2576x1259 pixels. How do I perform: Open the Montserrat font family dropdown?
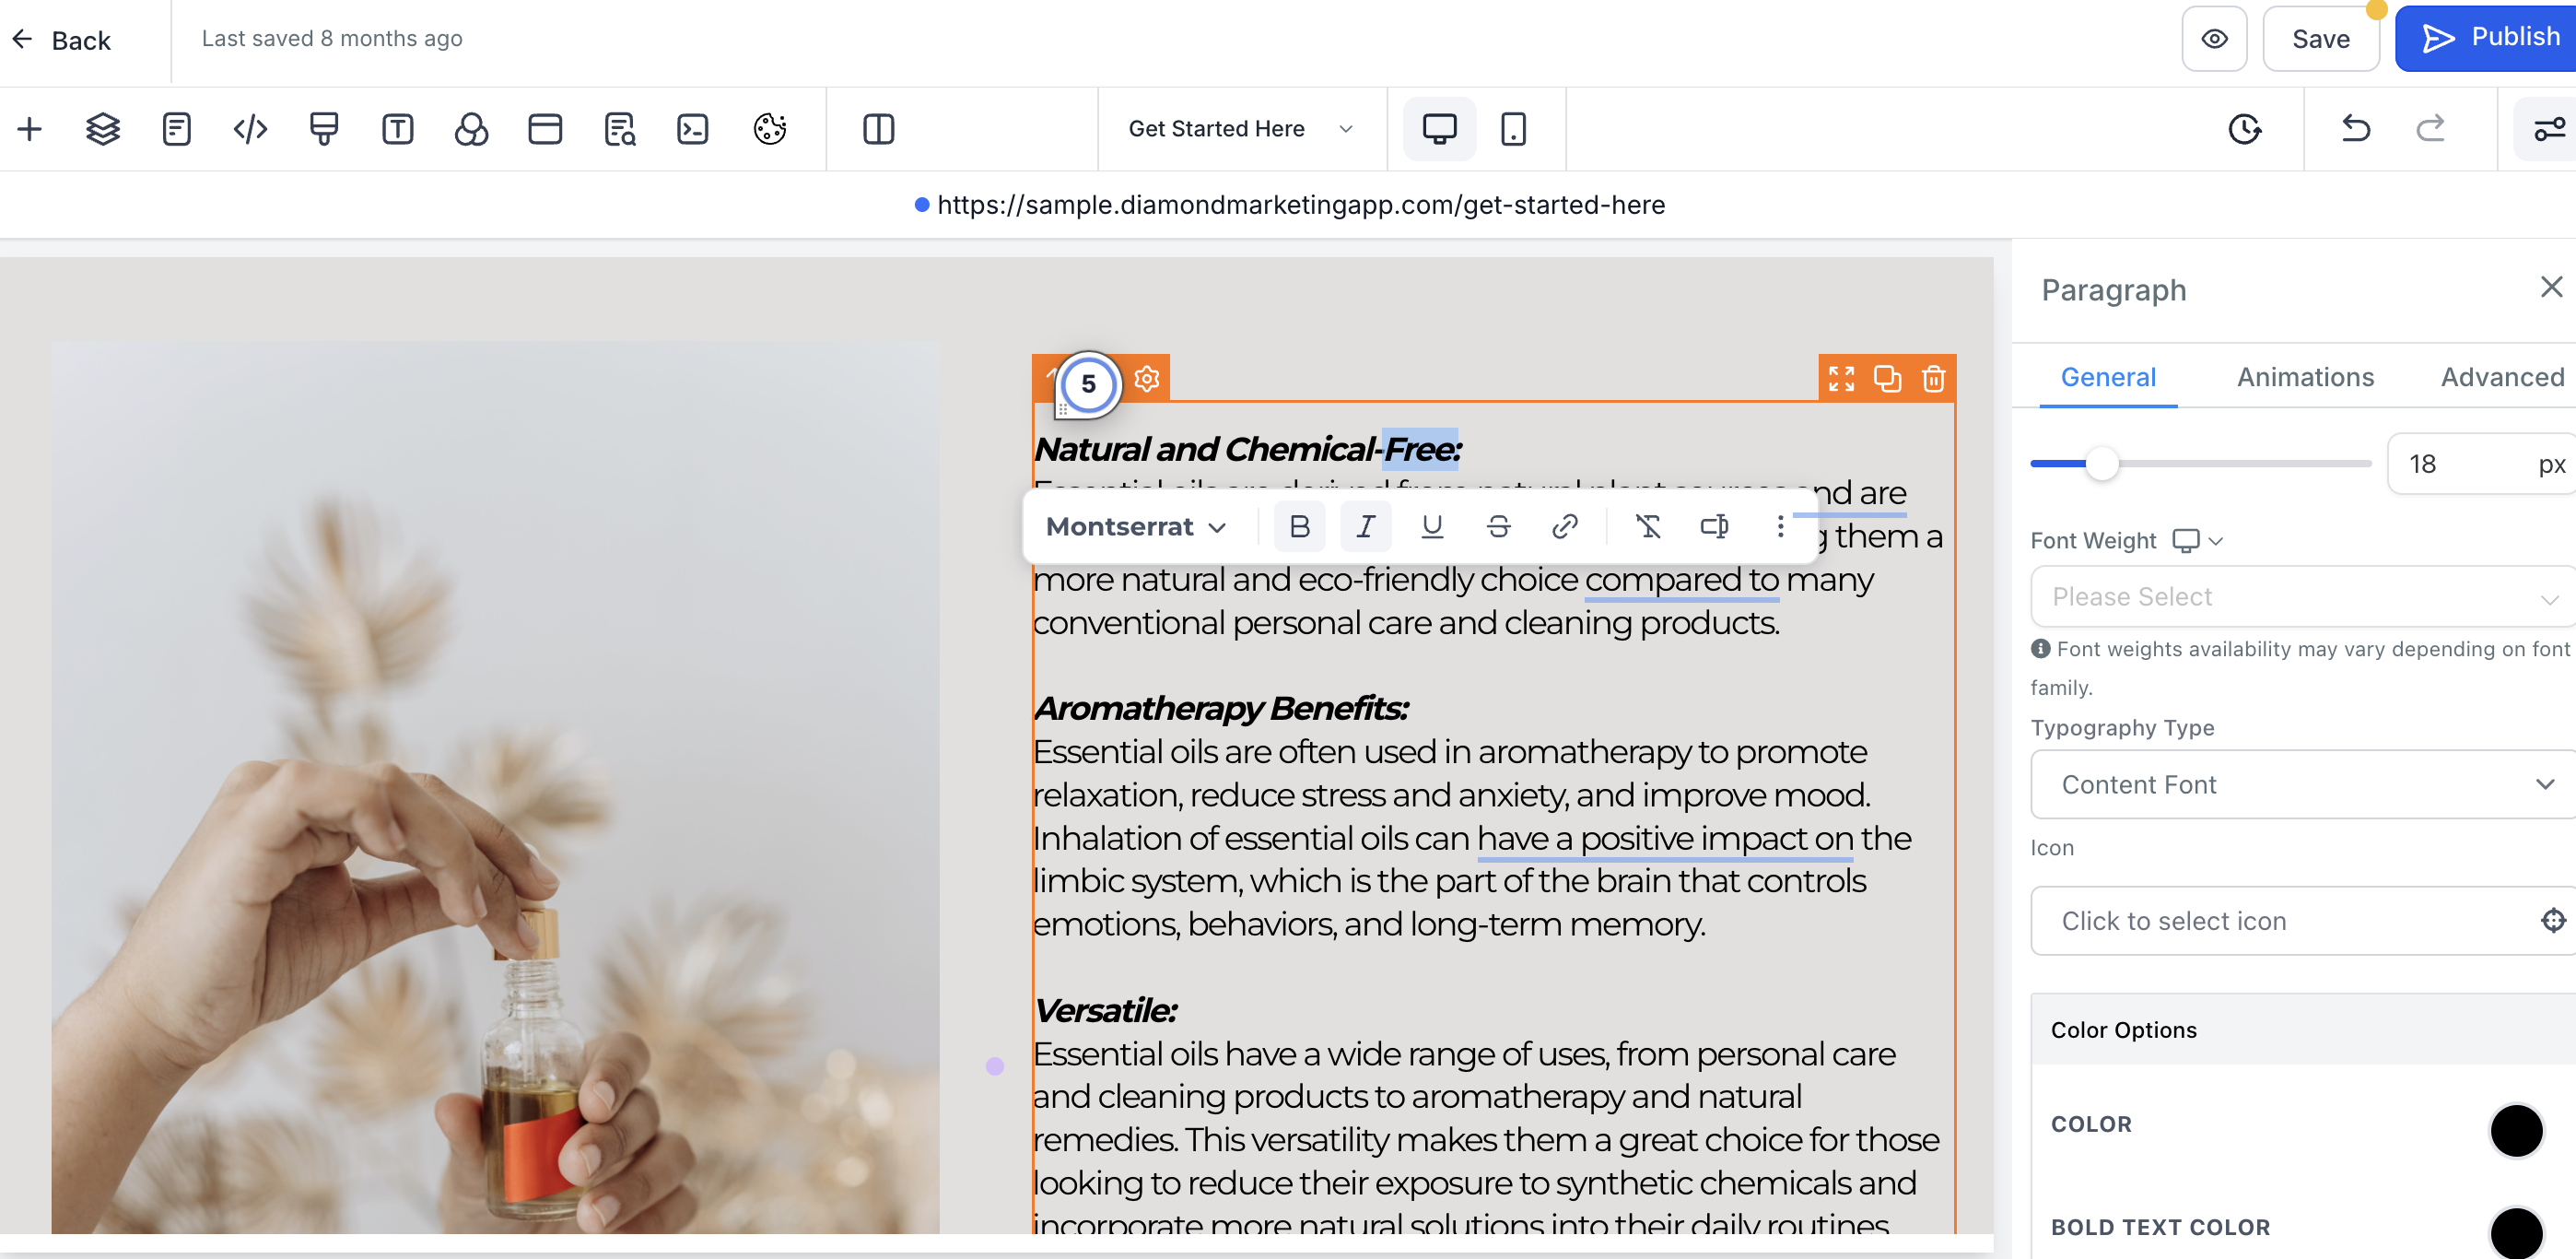[1137, 526]
